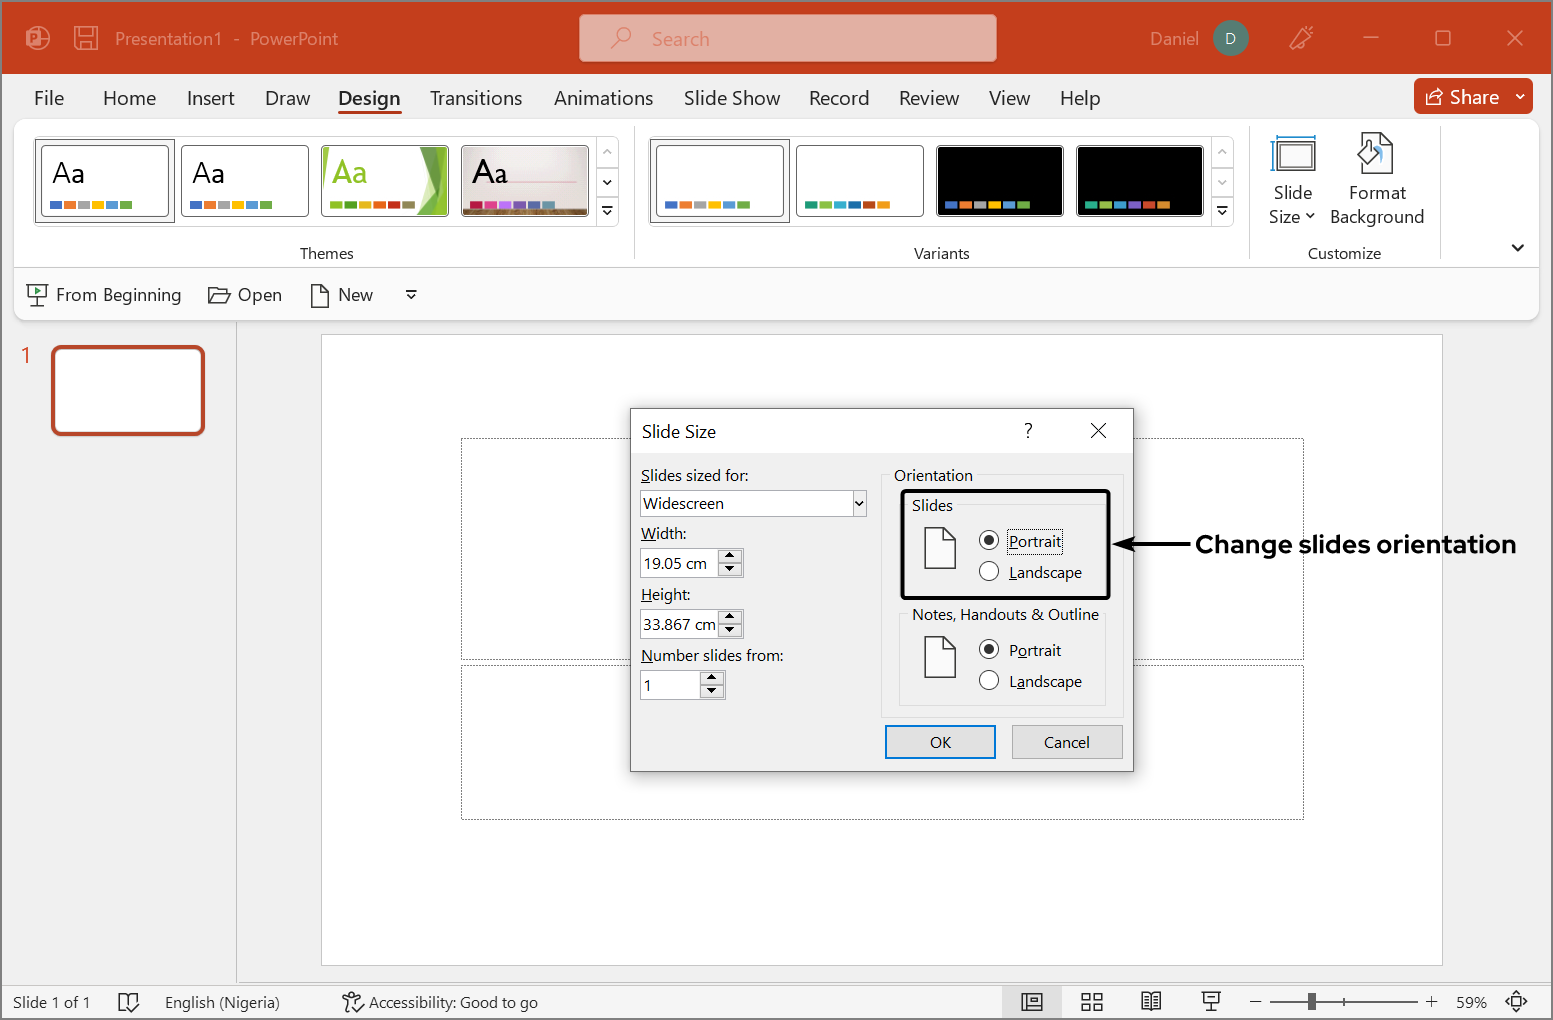This screenshot has height=1020, width=1553.
Task: Click the zoom slider handle
Action: pyautogui.click(x=1311, y=1002)
